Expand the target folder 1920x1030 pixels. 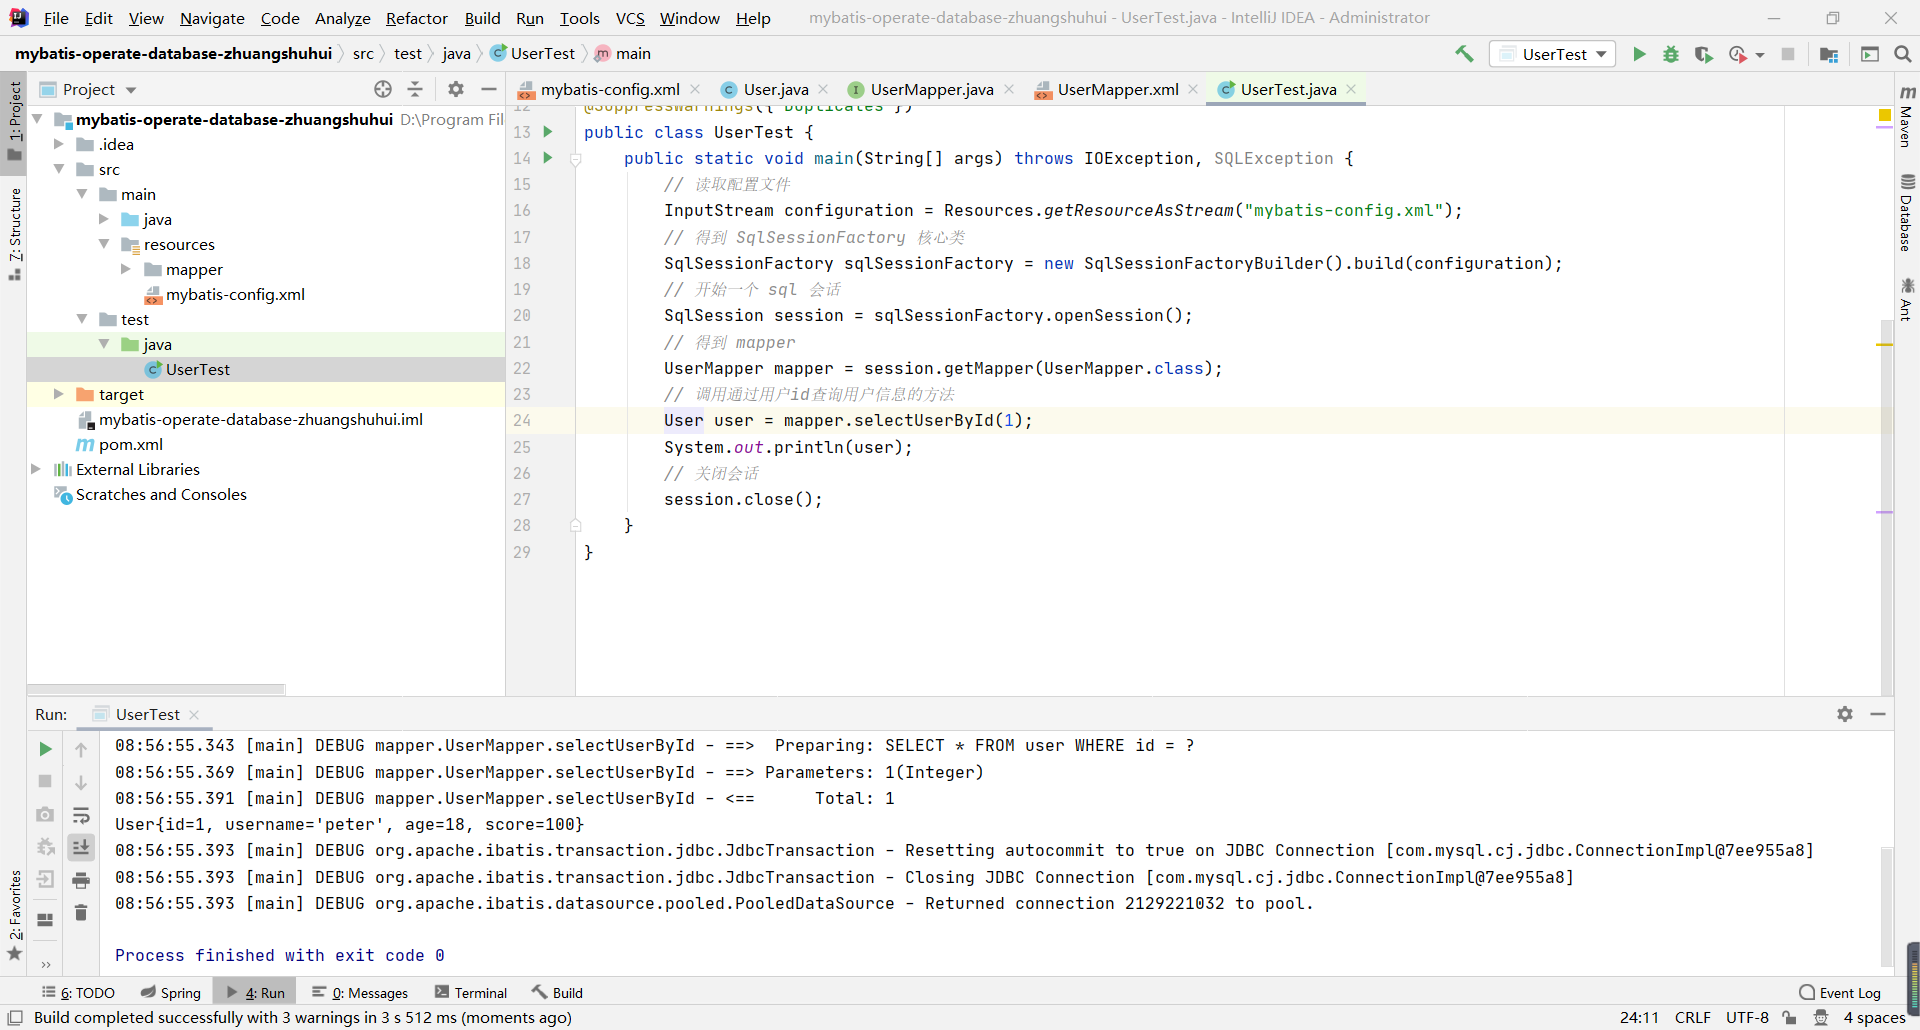tap(59, 394)
